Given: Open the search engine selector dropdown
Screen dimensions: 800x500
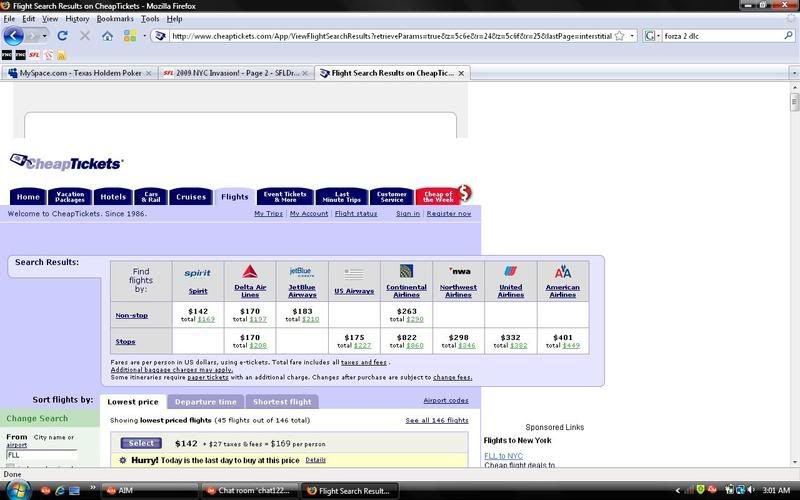Looking at the screenshot, I should (x=658, y=36).
